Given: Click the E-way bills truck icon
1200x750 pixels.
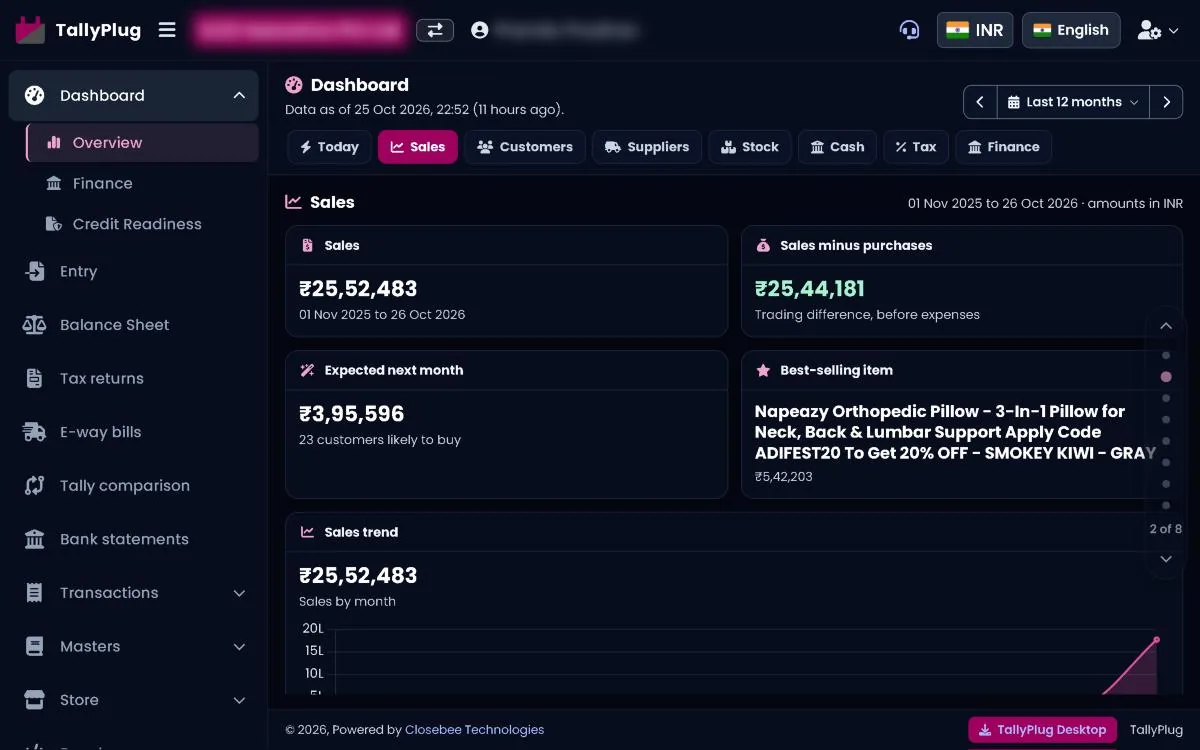Looking at the screenshot, I should [x=35, y=432].
